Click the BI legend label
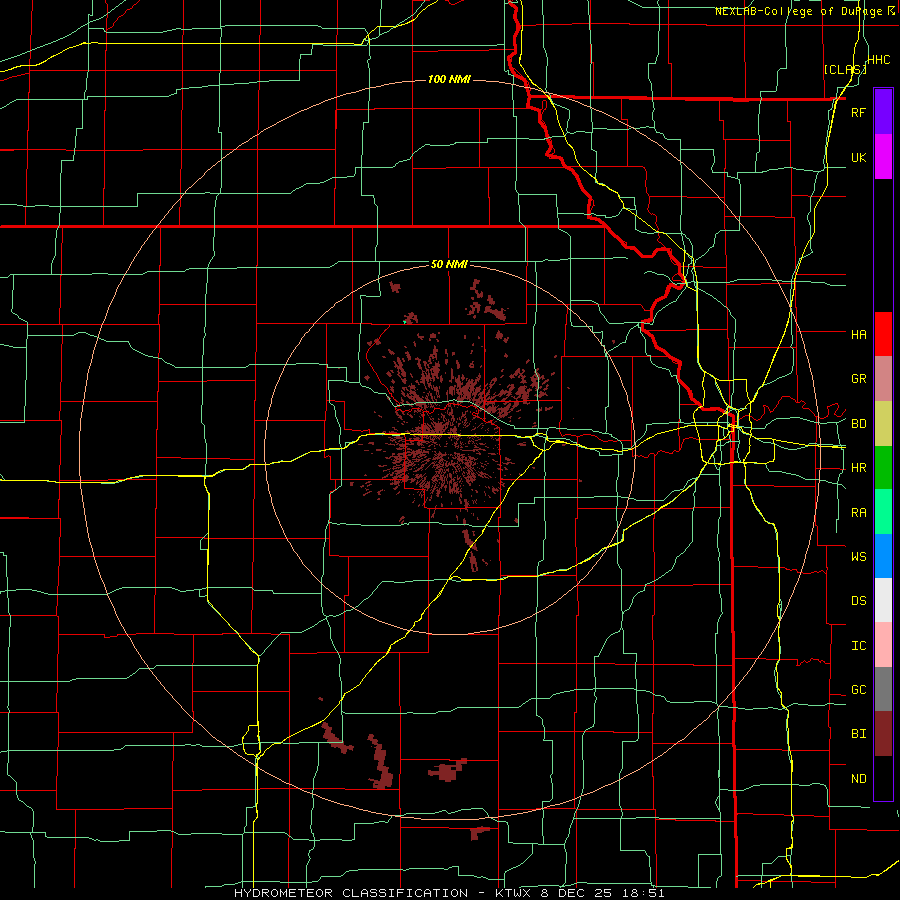 pos(858,734)
